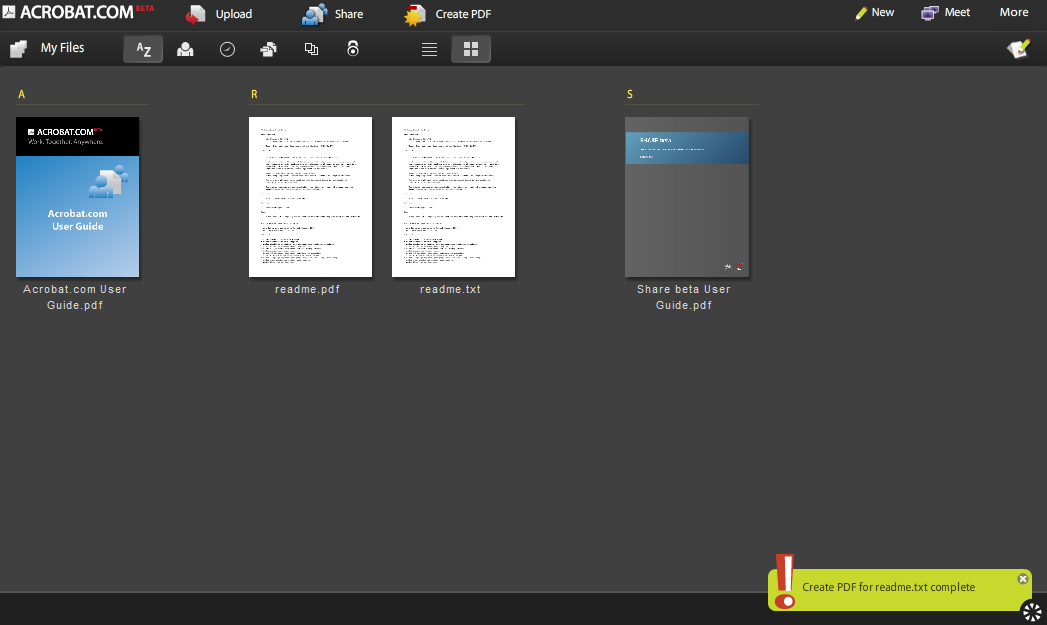Select Share beta User Guide thumbnail
Viewport: 1047px width, 625px height.
[x=687, y=197]
